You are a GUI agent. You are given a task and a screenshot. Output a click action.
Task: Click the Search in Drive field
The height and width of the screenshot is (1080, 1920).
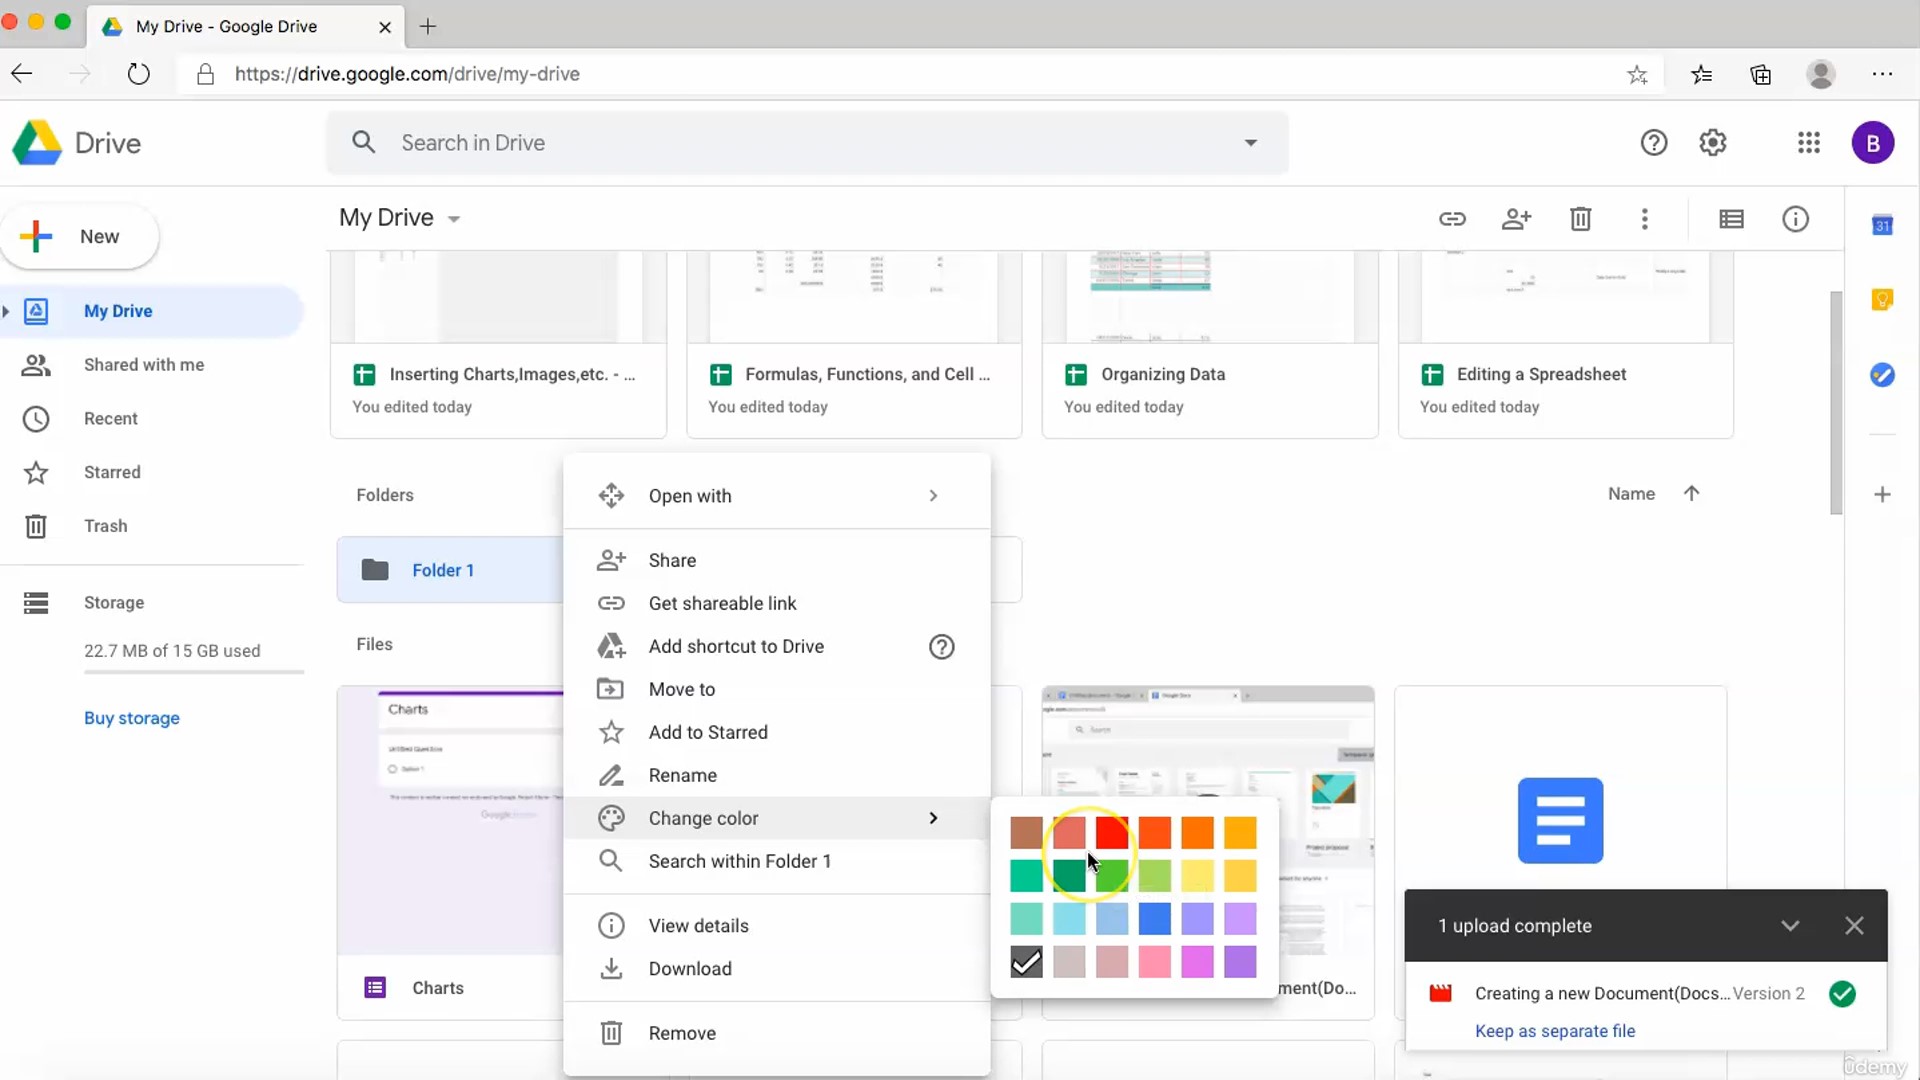(x=808, y=143)
